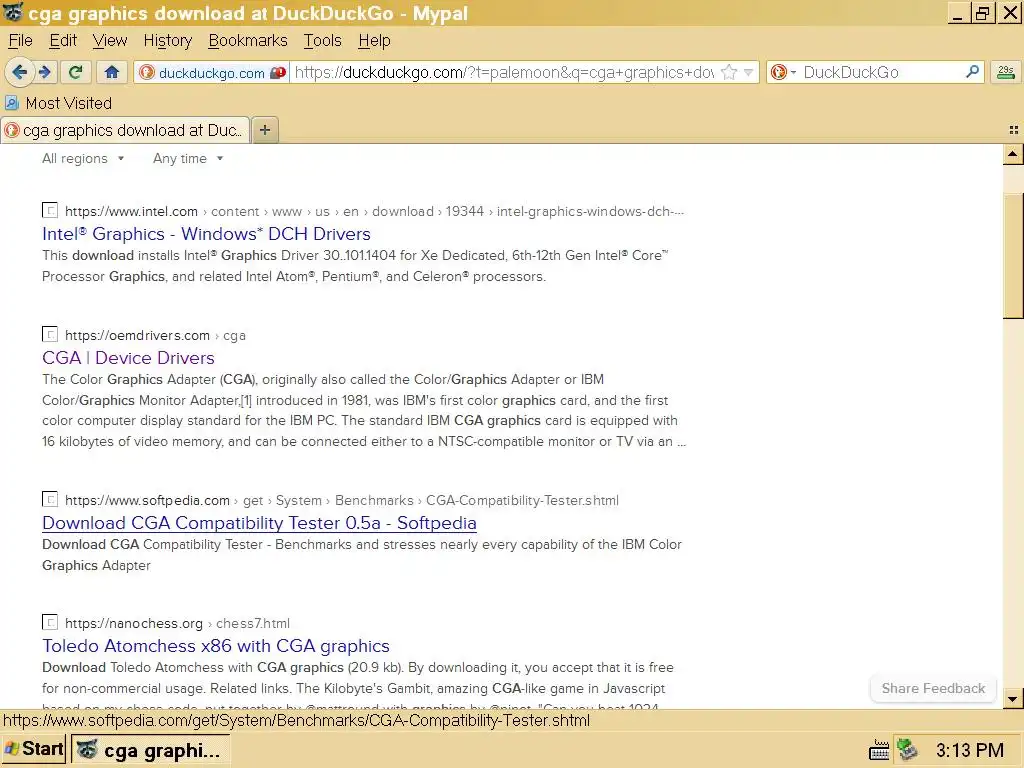Click the Mypal raccoon title bar icon

pyautogui.click(x=13, y=12)
